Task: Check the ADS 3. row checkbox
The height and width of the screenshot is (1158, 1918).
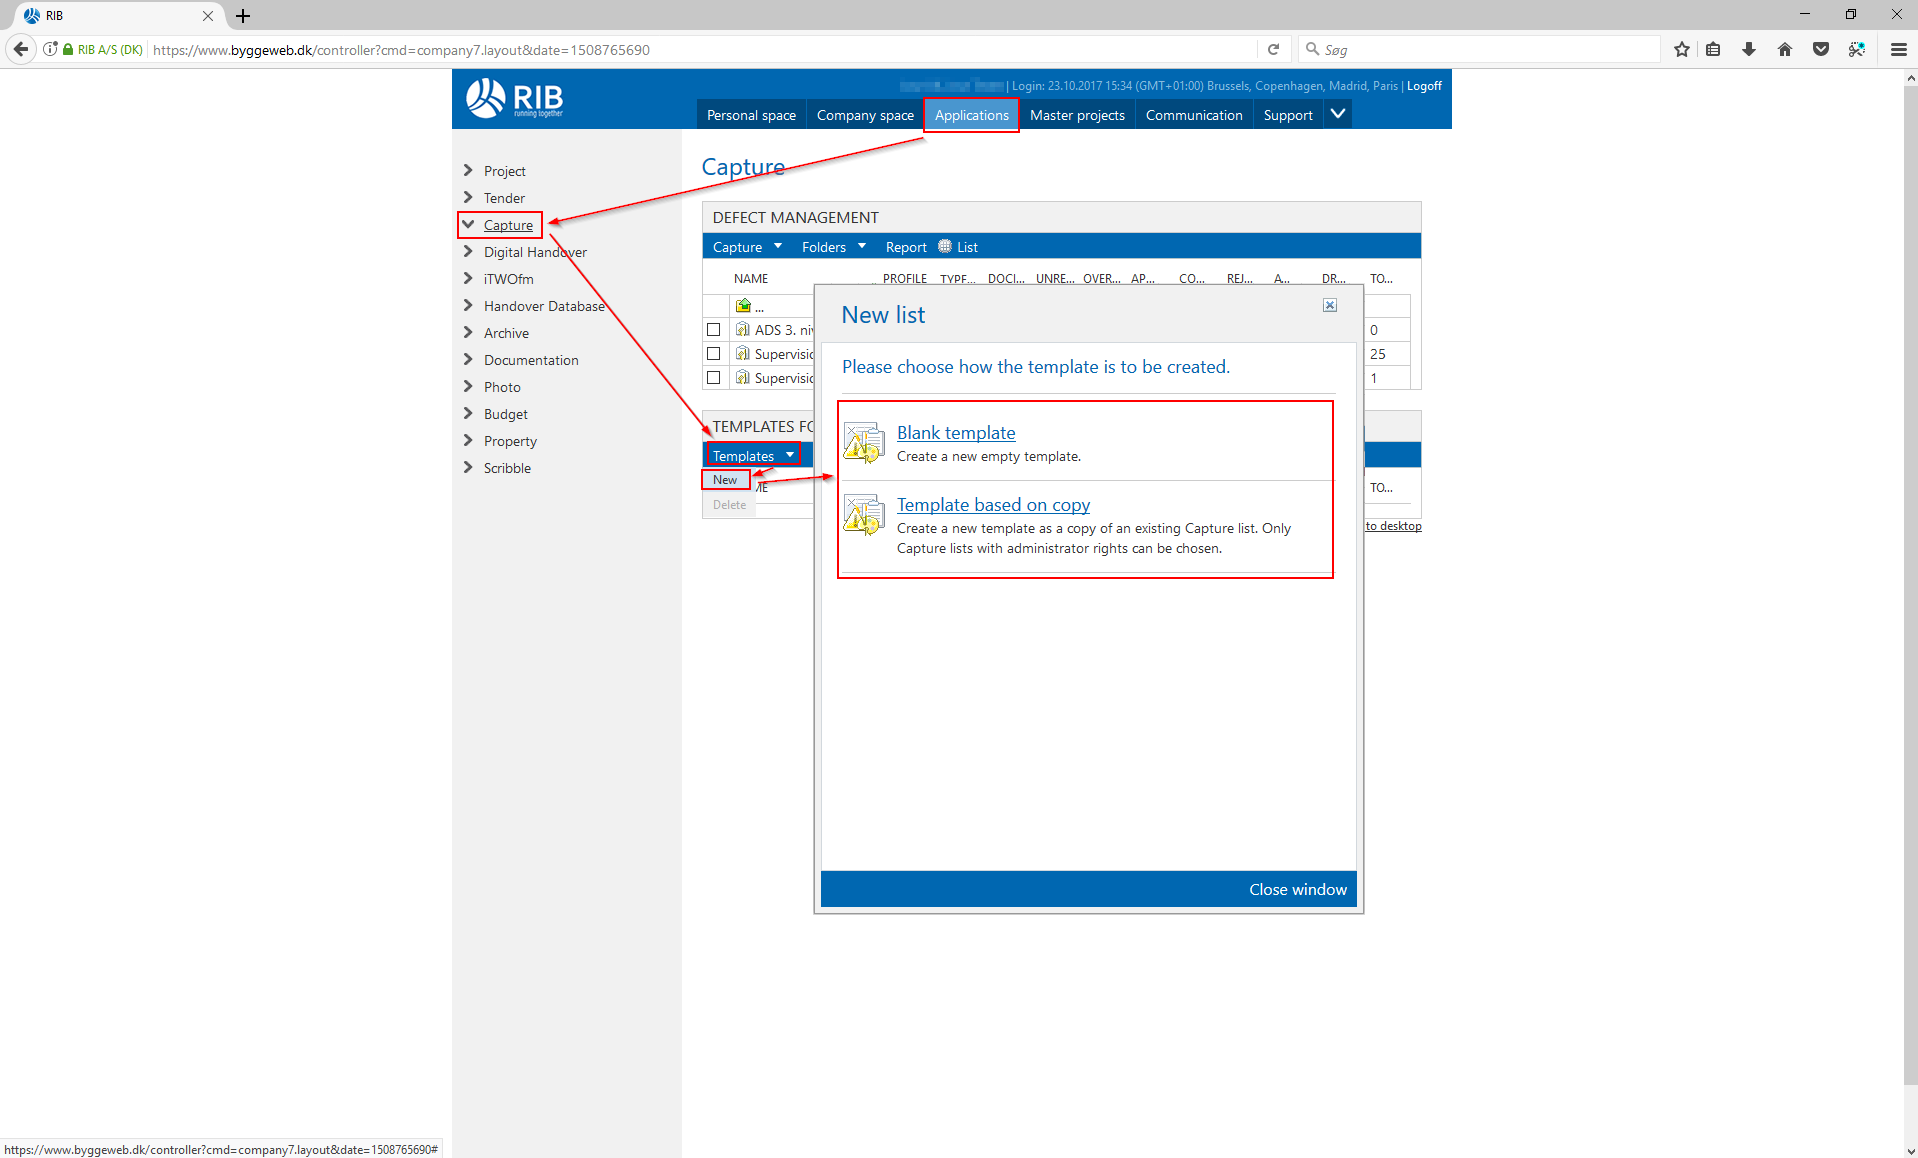Action: click(x=713, y=330)
